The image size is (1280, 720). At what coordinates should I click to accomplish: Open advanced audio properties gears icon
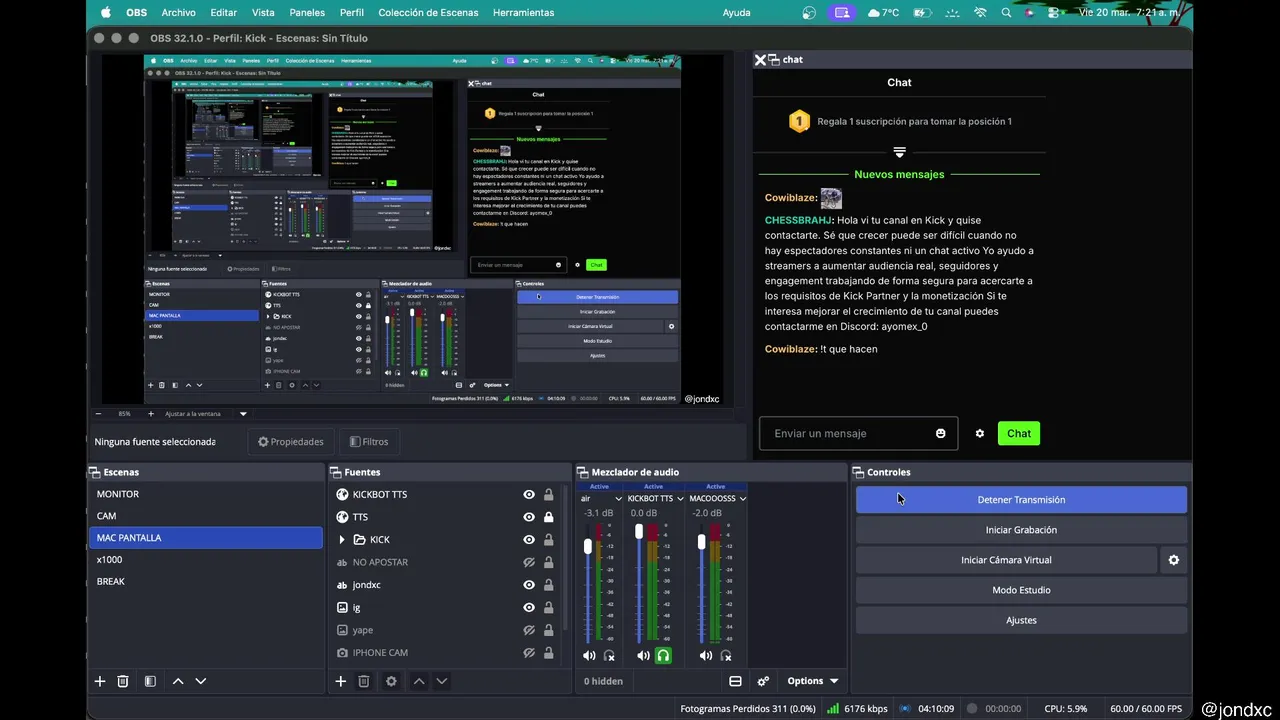click(x=763, y=681)
